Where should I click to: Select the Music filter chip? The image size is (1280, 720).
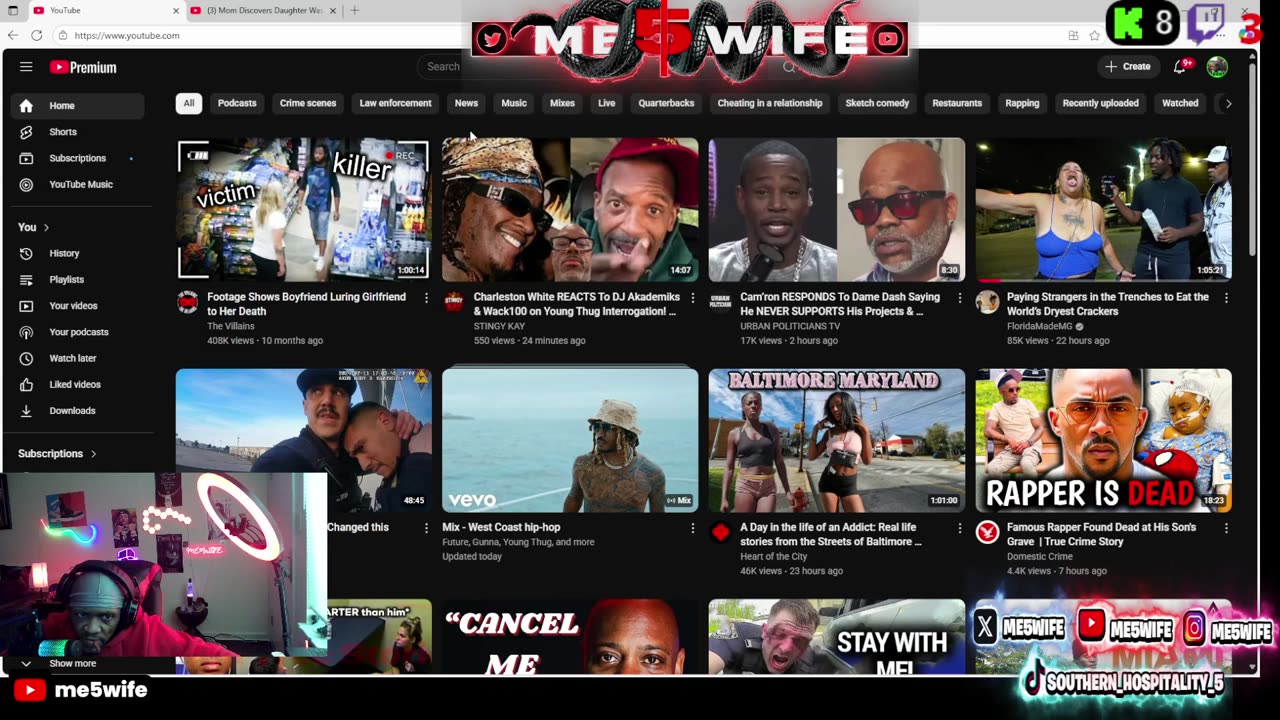[x=514, y=103]
